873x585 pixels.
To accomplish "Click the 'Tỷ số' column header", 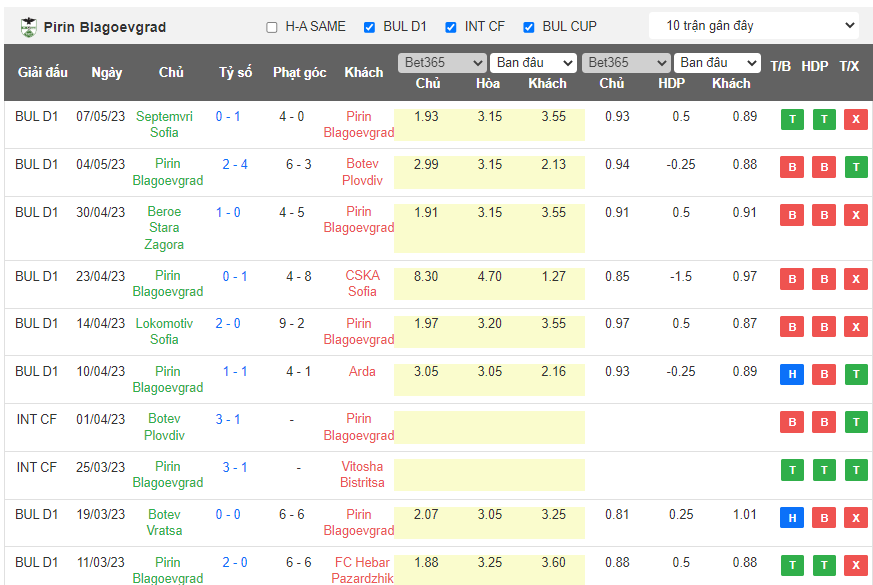I will coord(236,73).
